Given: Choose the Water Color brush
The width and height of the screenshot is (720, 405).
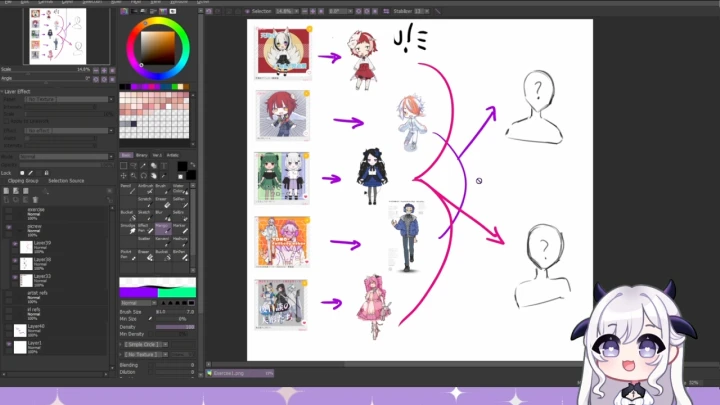Looking at the screenshot, I should [x=180, y=189].
